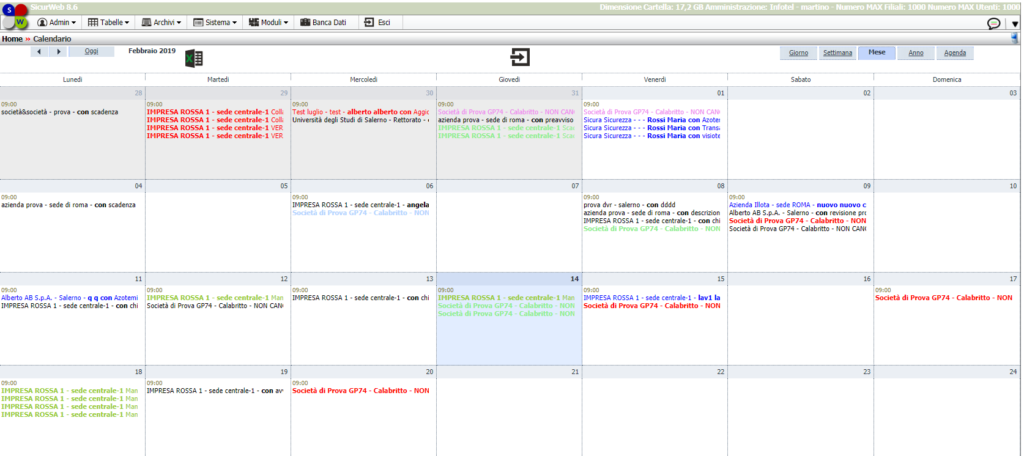Click day number 16

(867, 279)
